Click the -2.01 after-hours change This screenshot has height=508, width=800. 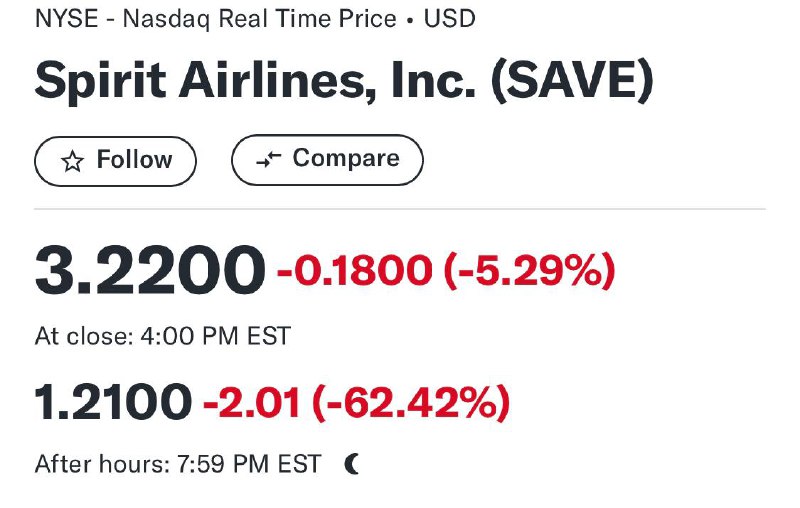pos(252,402)
